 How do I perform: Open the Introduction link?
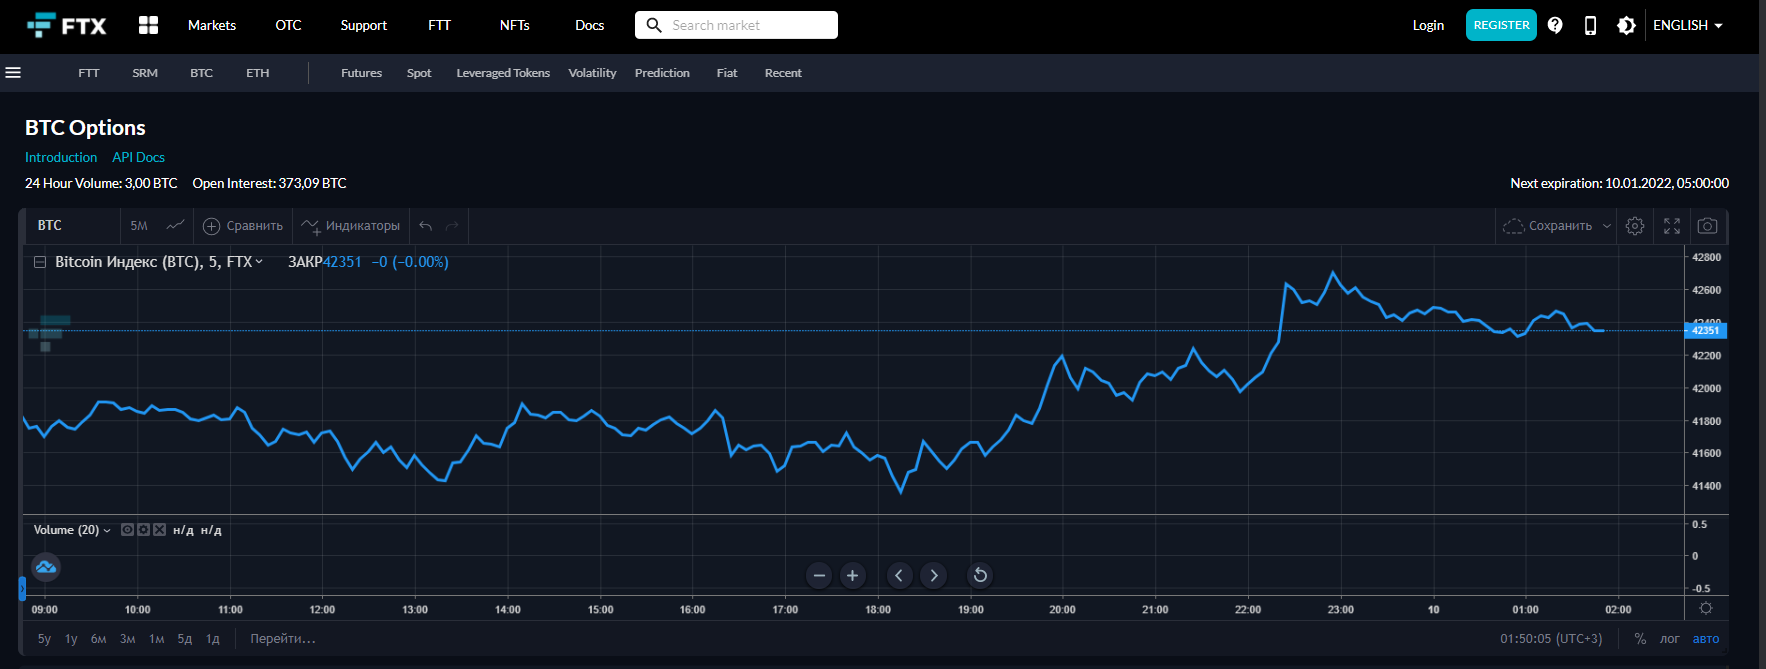[61, 157]
